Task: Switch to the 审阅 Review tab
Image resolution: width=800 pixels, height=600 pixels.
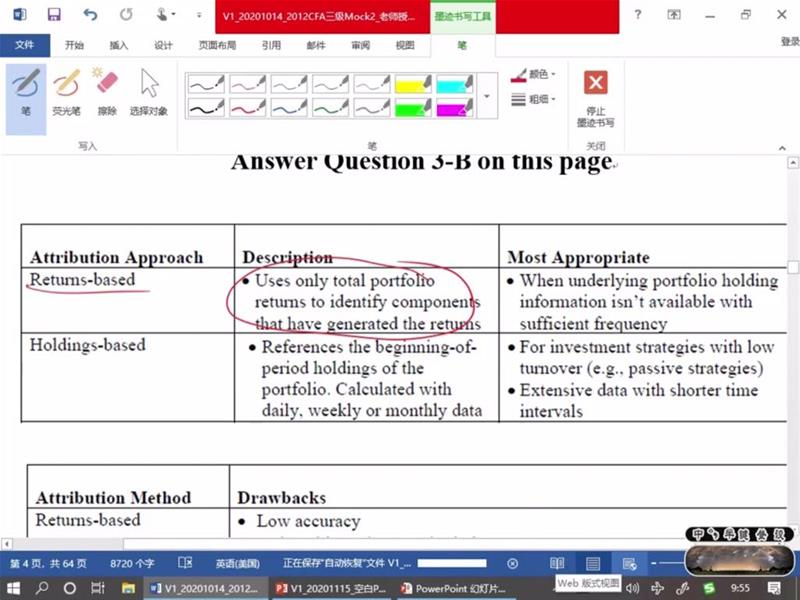Action: 360,45
